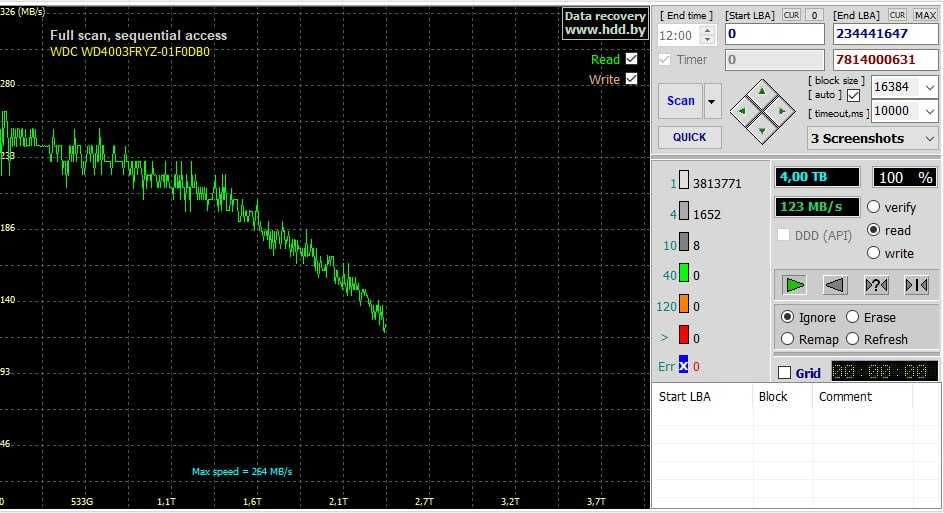944x513 pixels.
Task: Click the navigation pad right arrow
Action: click(x=783, y=111)
